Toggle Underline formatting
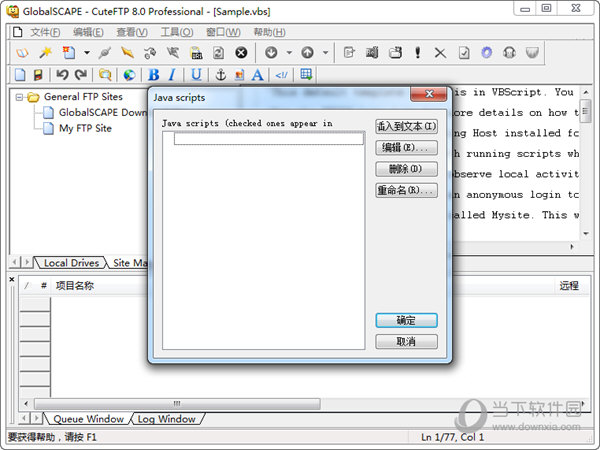 tap(196, 75)
